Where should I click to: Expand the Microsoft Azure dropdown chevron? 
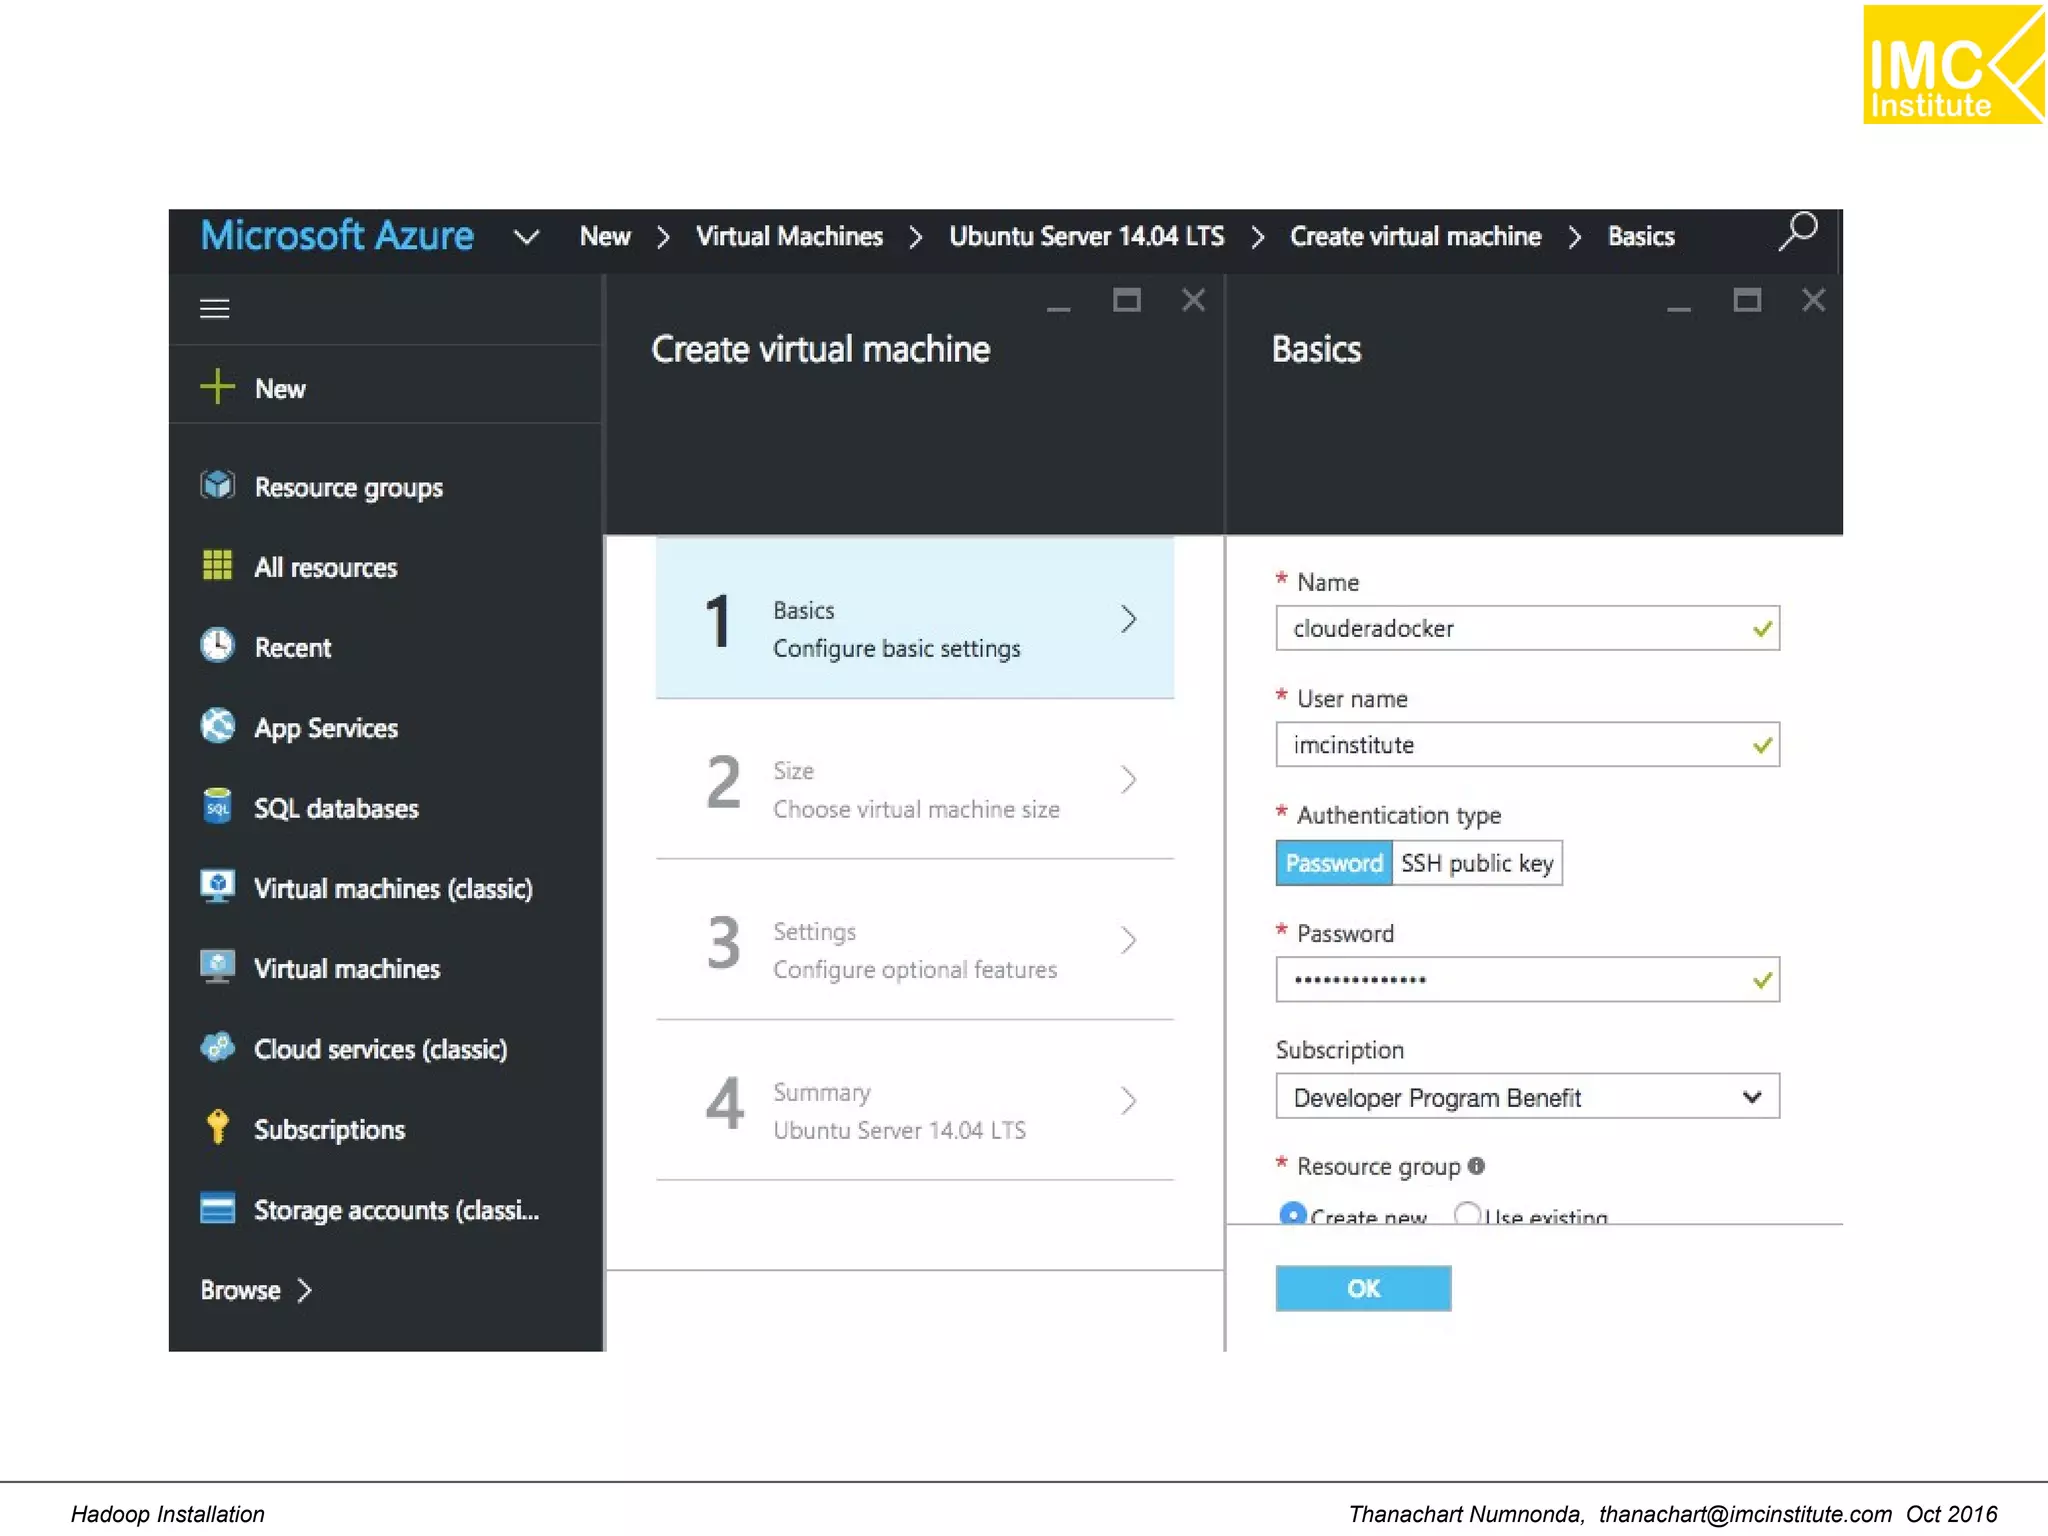(x=526, y=237)
